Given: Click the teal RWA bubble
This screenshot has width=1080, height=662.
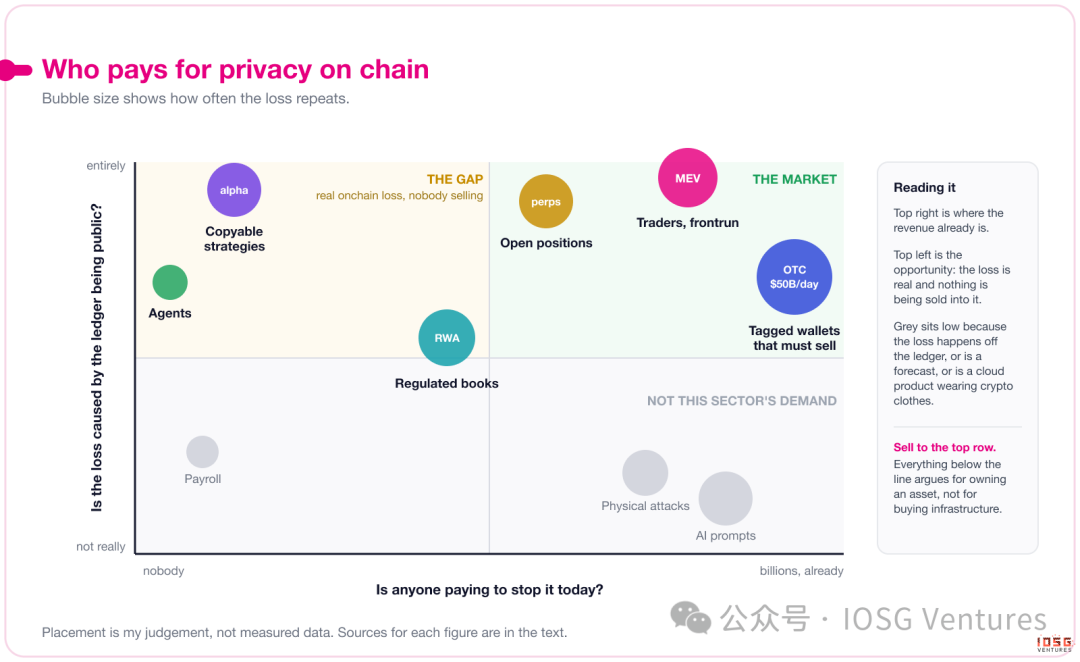Looking at the screenshot, I should [447, 338].
